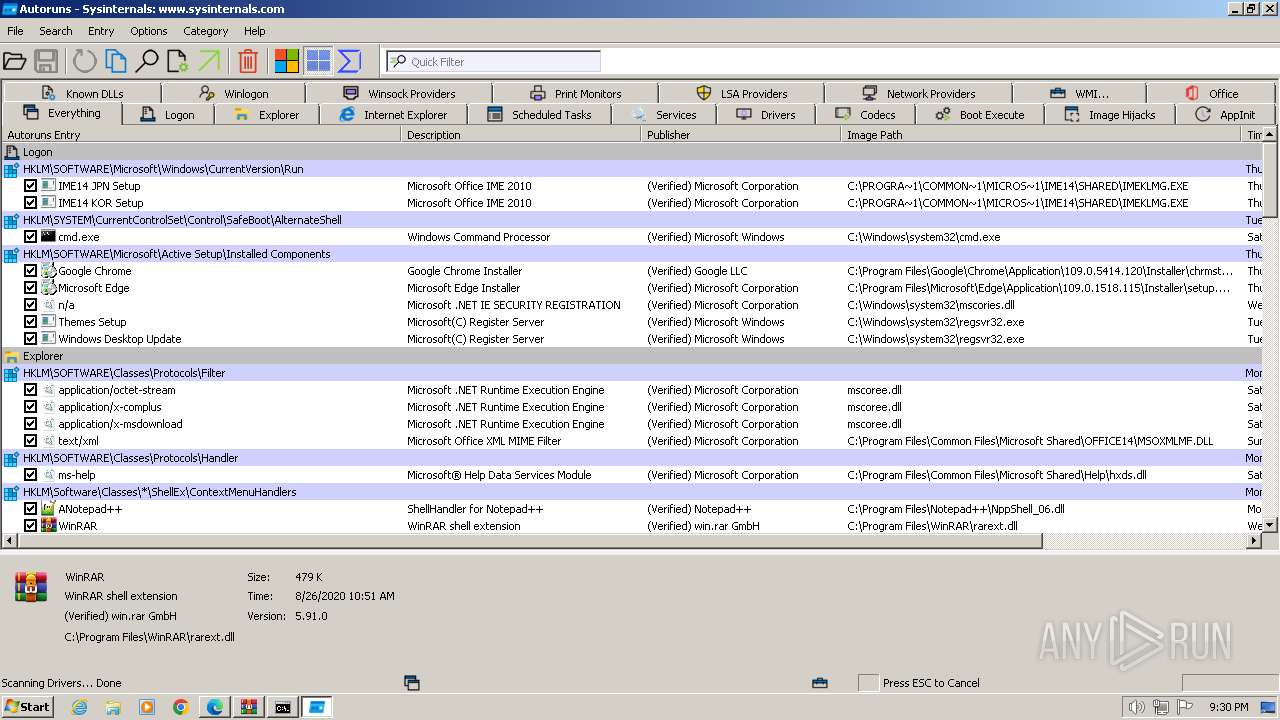This screenshot has width=1280, height=720.
Task: Disable the WinRAR shell extension checkbox
Action: tap(31, 526)
